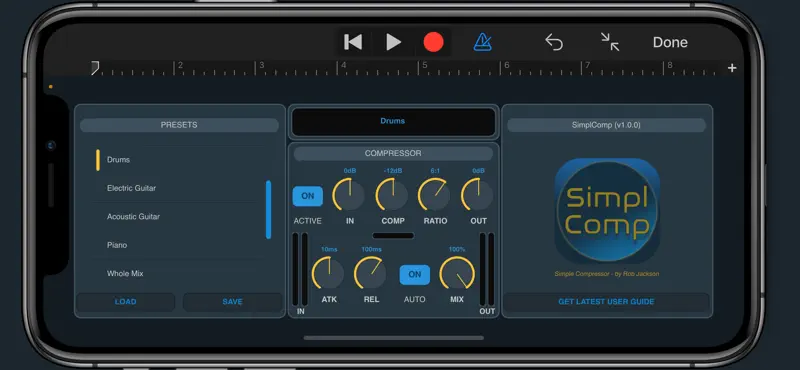
Task: Tap the LOAD preset button
Action: click(126, 302)
